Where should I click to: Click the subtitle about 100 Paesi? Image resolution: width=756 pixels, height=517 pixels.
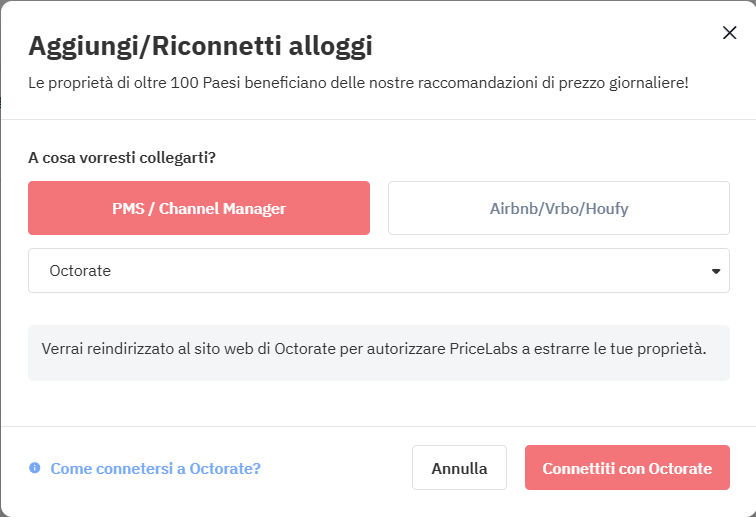coord(358,83)
